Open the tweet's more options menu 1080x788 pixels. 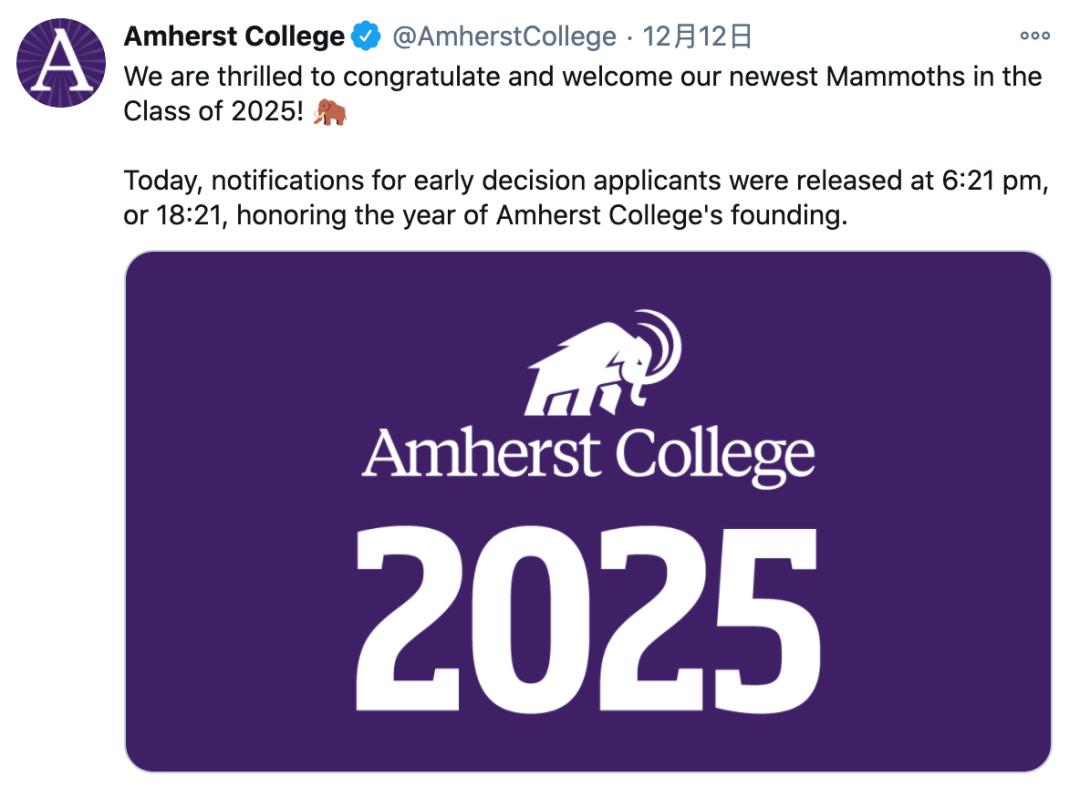click(x=1034, y=36)
